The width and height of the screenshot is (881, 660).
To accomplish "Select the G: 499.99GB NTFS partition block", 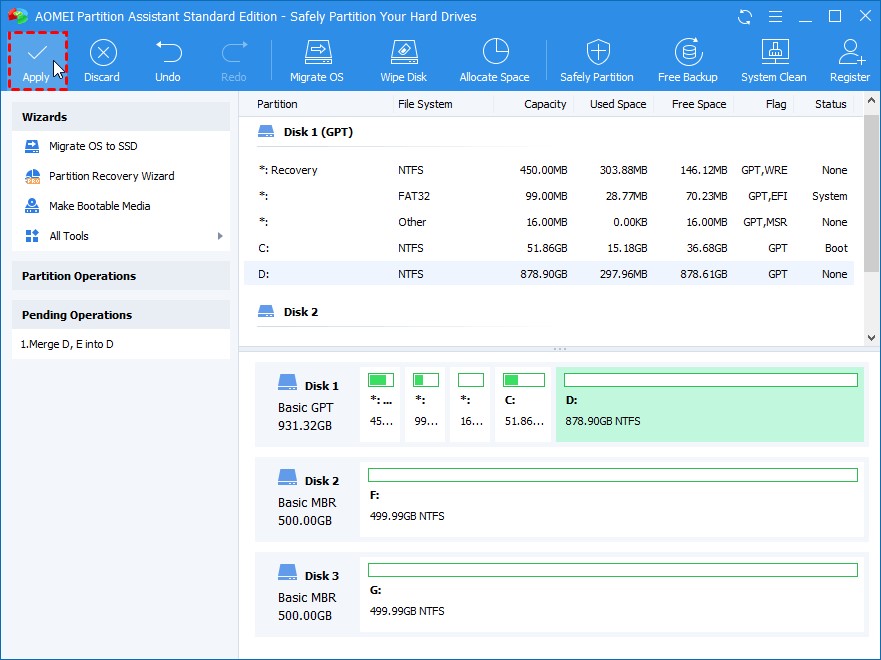I will tap(612, 594).
